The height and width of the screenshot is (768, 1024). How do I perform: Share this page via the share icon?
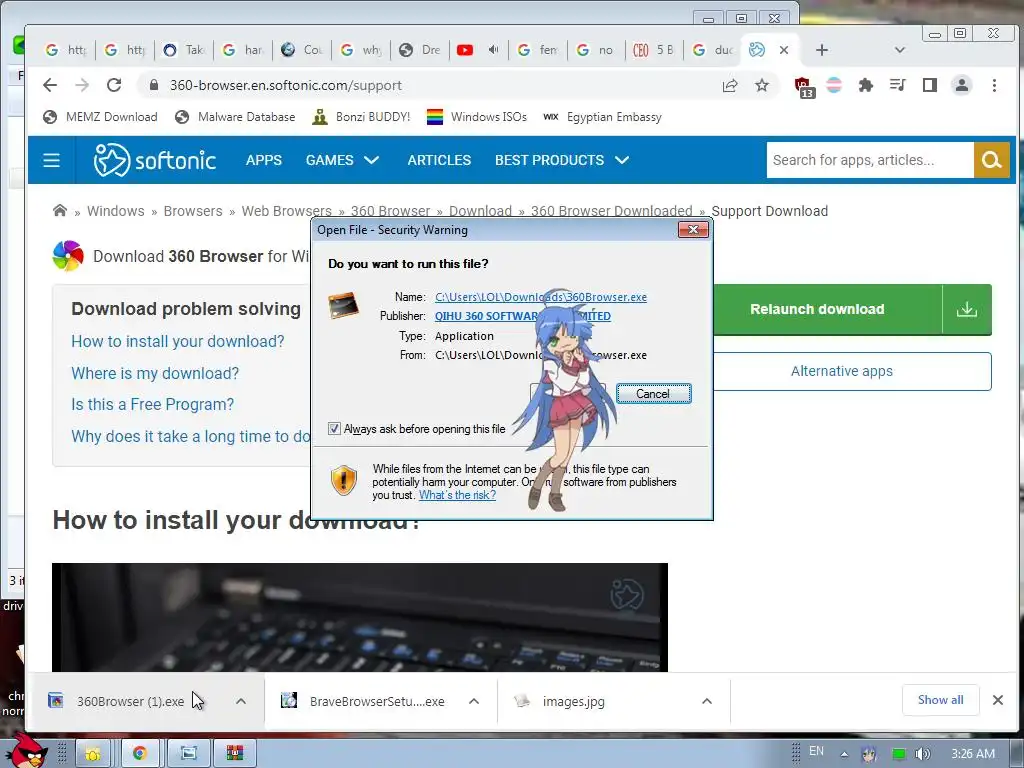[730, 85]
